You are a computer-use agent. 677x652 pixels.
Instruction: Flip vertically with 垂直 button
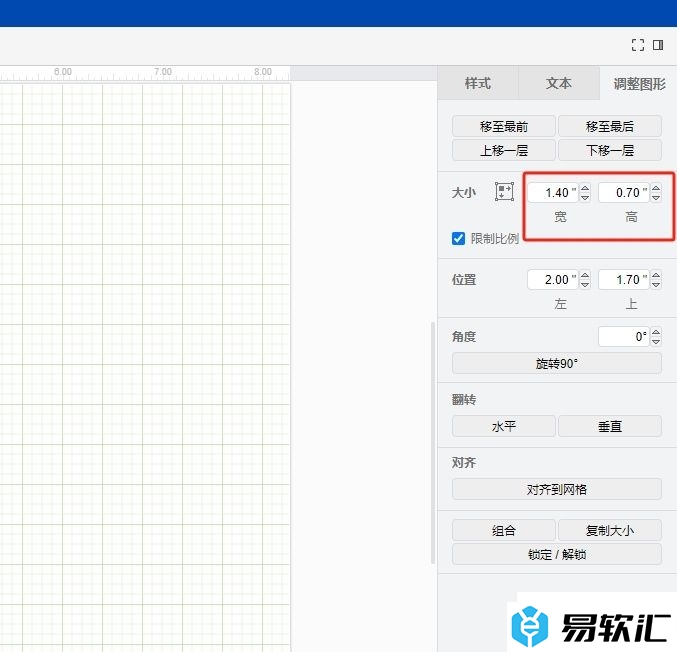610,427
